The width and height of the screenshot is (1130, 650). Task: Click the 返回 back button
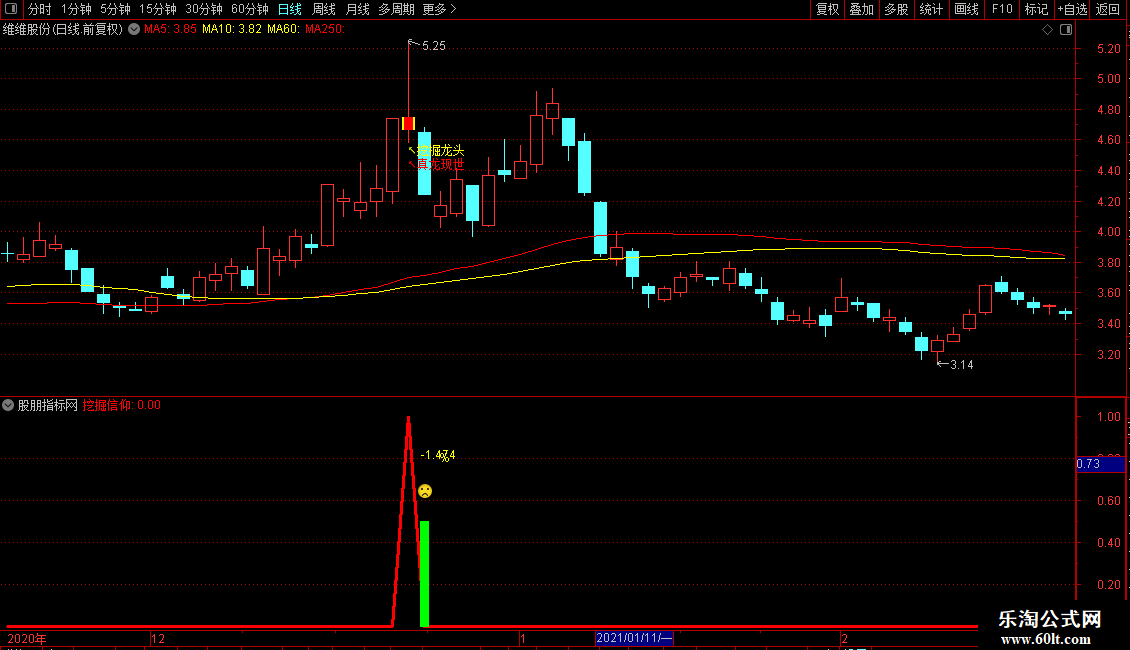[1108, 9]
